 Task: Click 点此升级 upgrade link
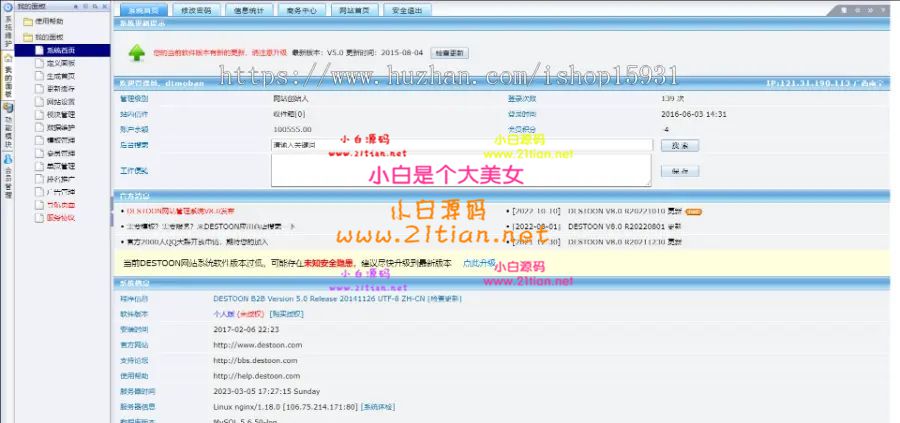click(478, 262)
